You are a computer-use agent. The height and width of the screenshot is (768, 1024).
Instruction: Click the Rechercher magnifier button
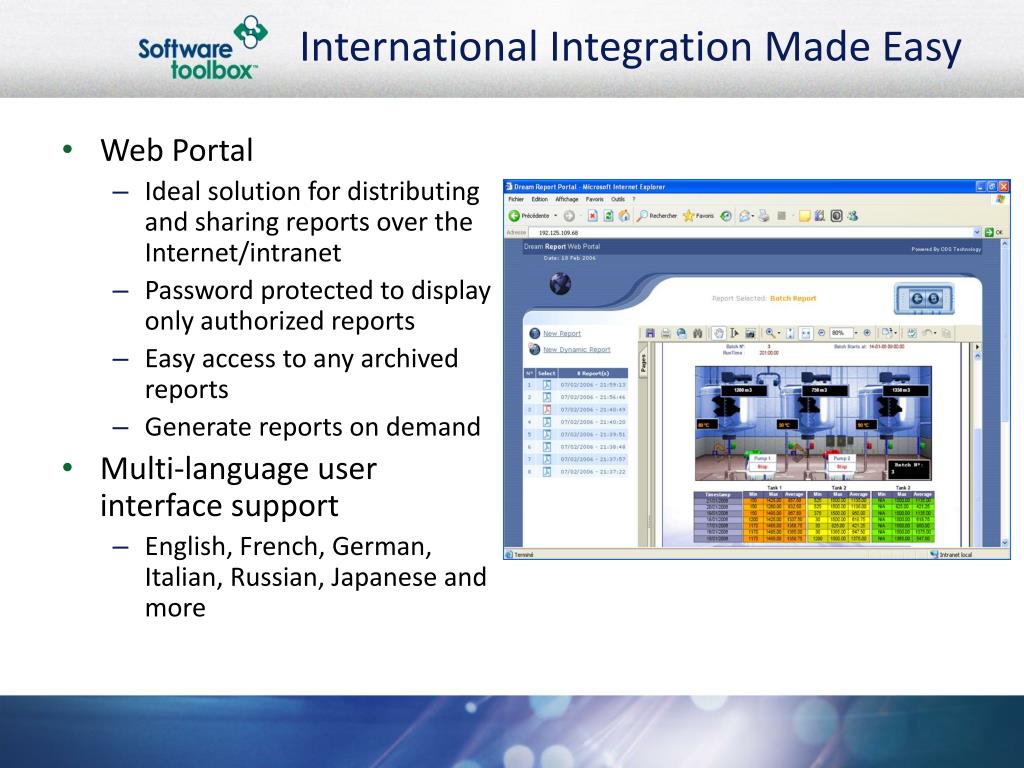point(656,216)
